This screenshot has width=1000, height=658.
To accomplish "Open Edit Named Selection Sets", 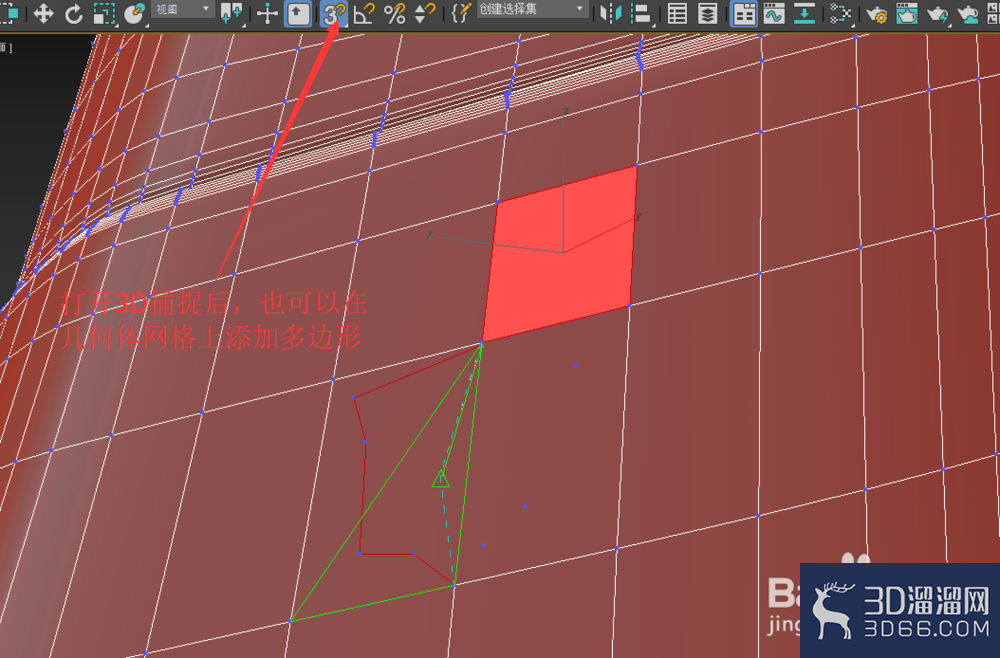I will (461, 13).
